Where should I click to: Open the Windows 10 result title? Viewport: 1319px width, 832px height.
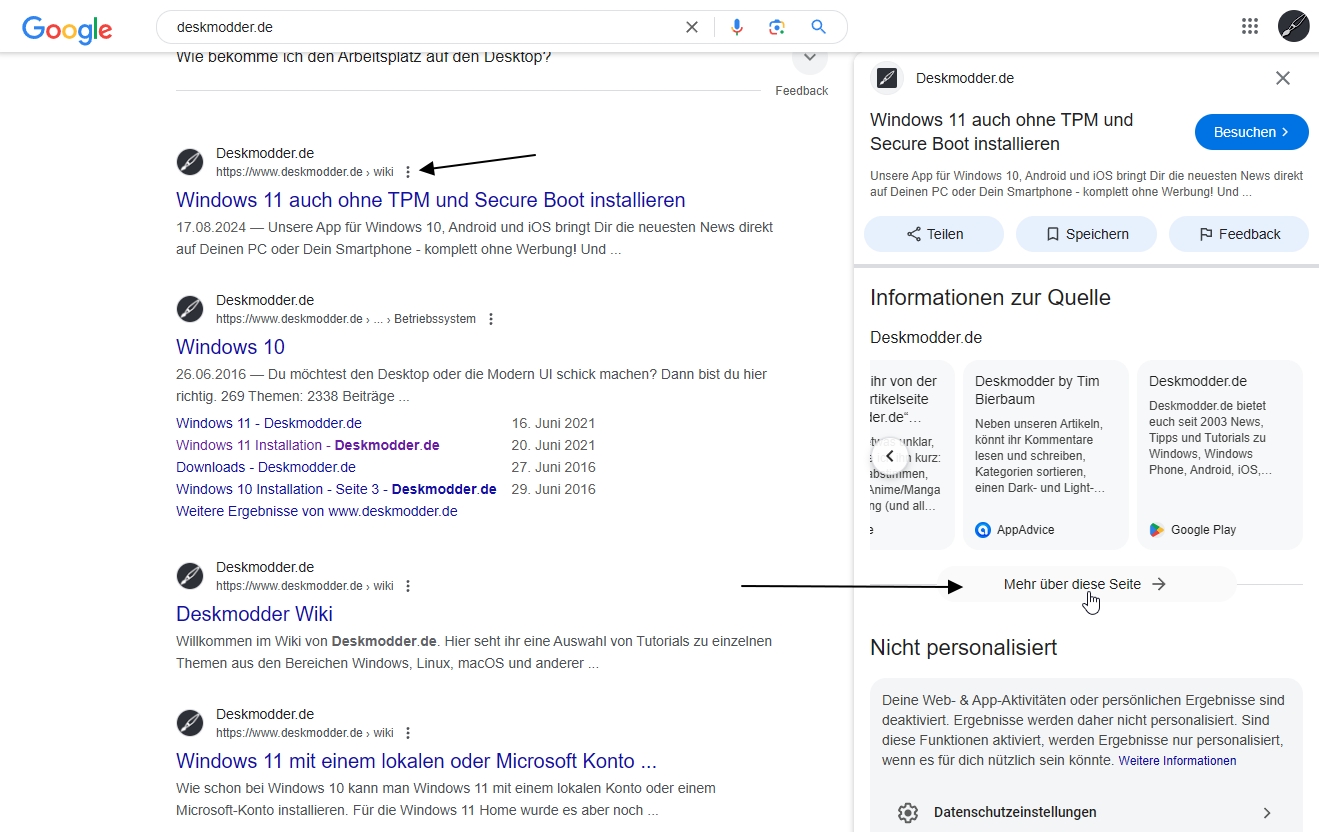(x=230, y=347)
